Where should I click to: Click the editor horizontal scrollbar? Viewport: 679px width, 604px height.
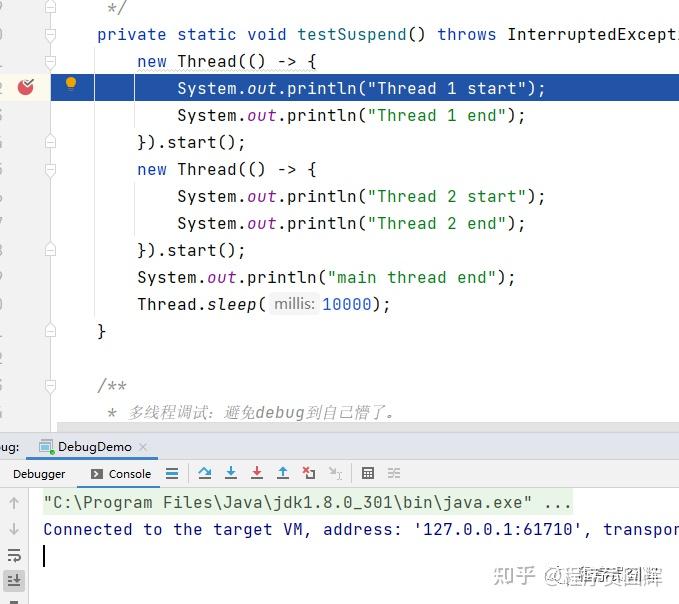pyautogui.click(x=368, y=426)
